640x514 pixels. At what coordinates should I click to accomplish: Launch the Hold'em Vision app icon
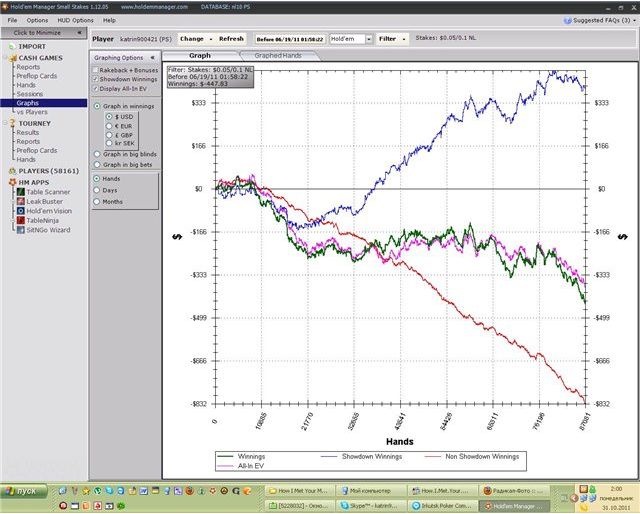(x=20, y=211)
